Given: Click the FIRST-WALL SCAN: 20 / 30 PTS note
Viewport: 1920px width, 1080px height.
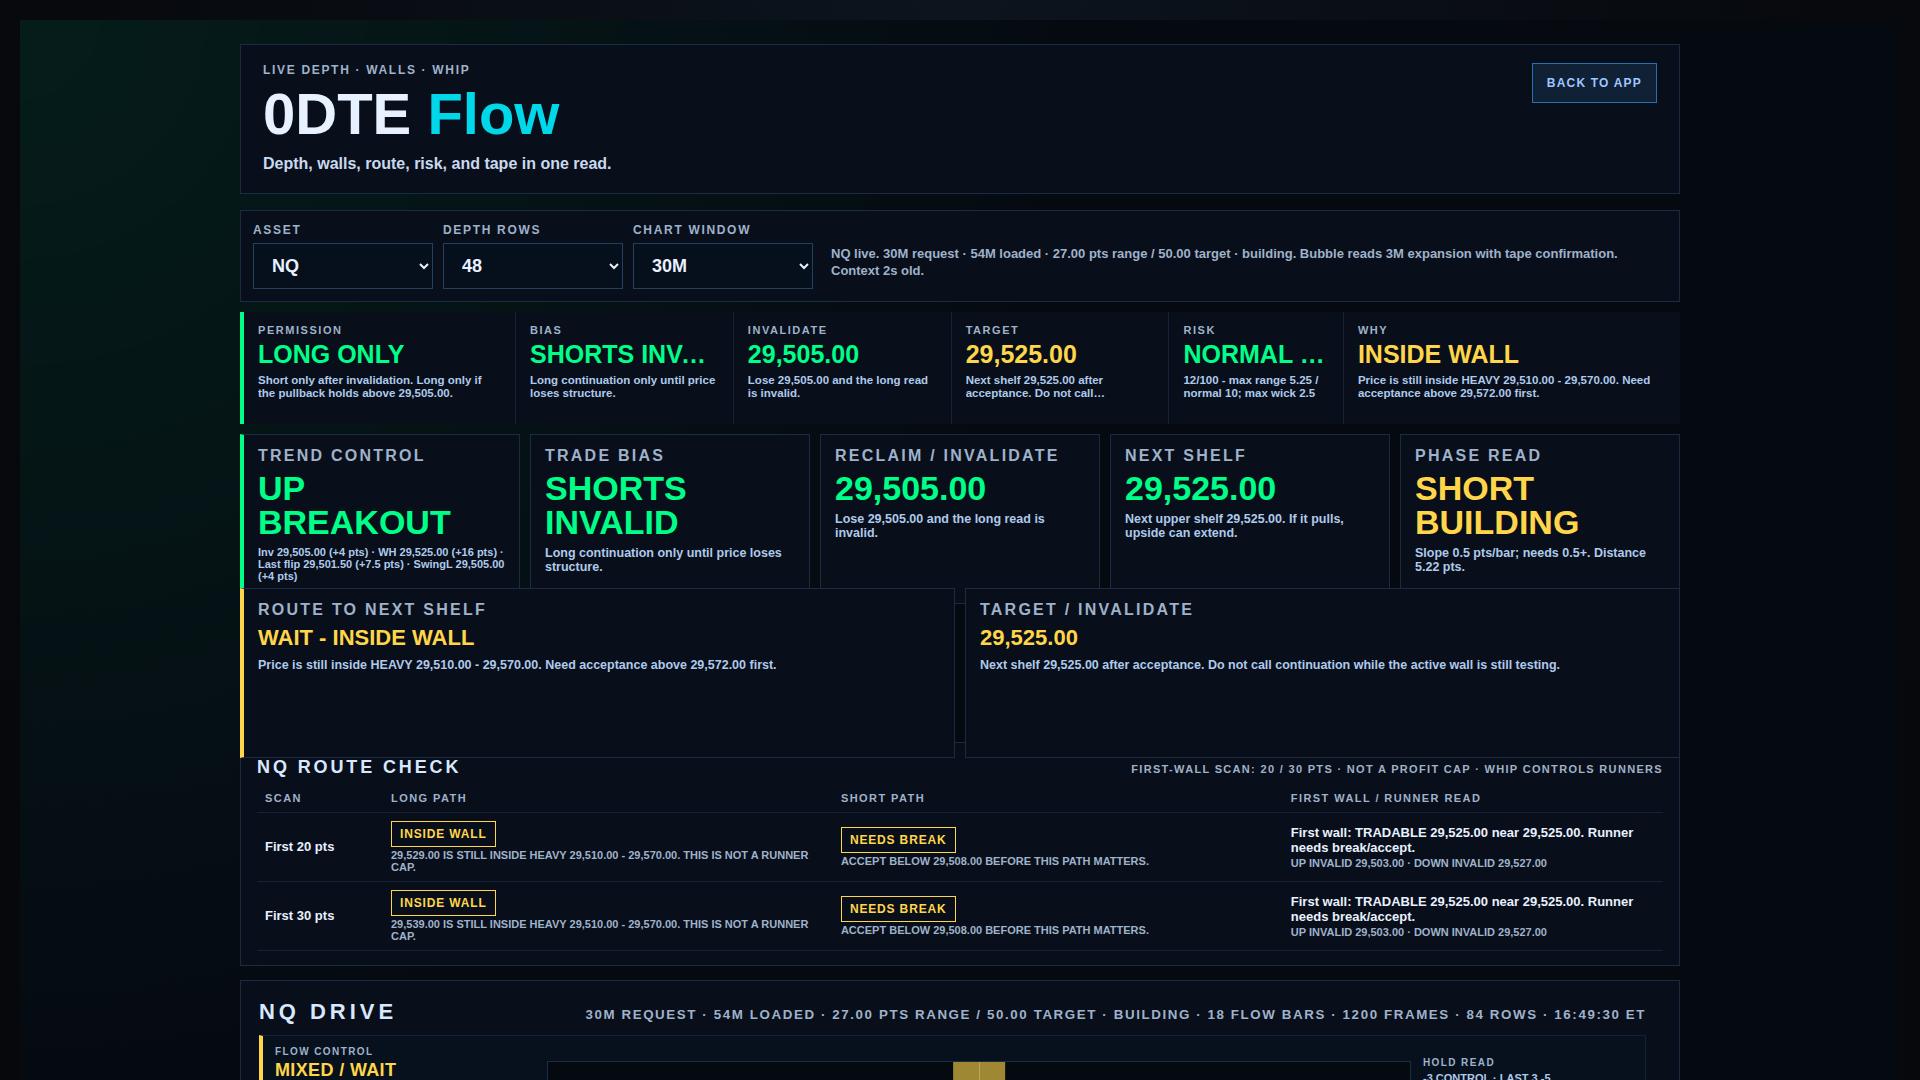Looking at the screenshot, I should [1396, 769].
